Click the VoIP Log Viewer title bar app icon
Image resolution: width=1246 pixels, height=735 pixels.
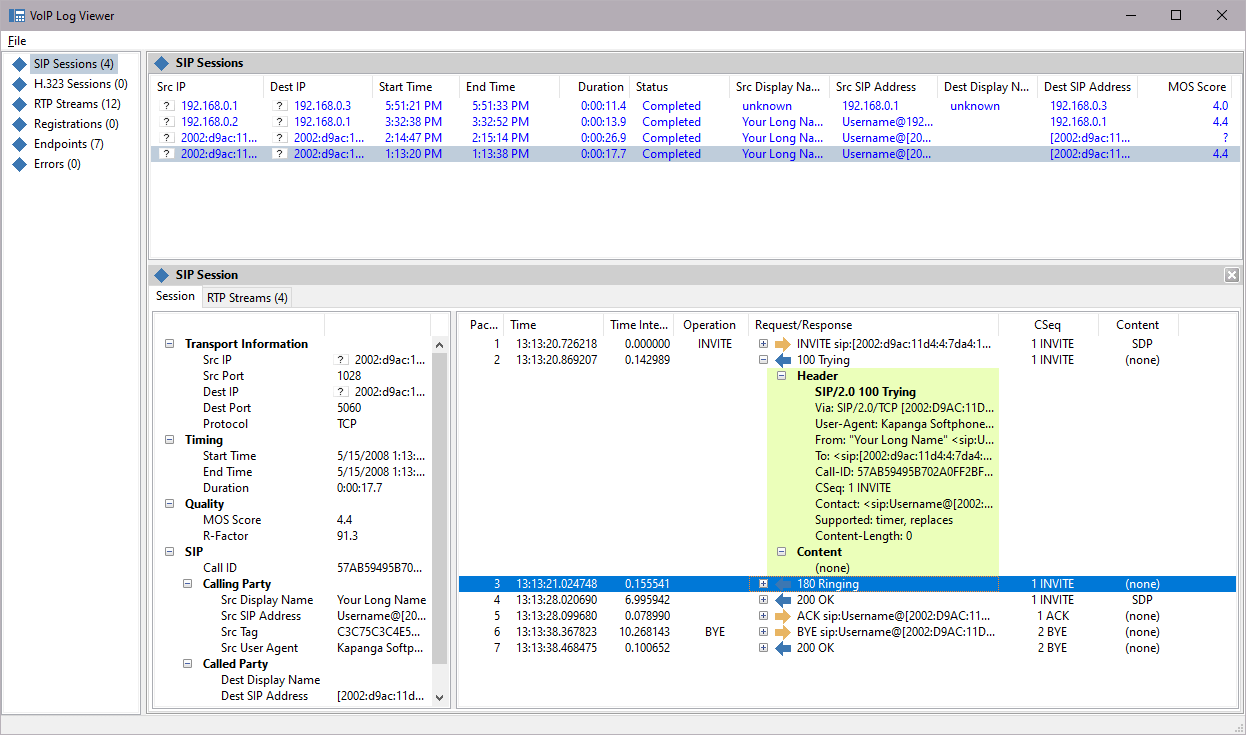pos(16,15)
